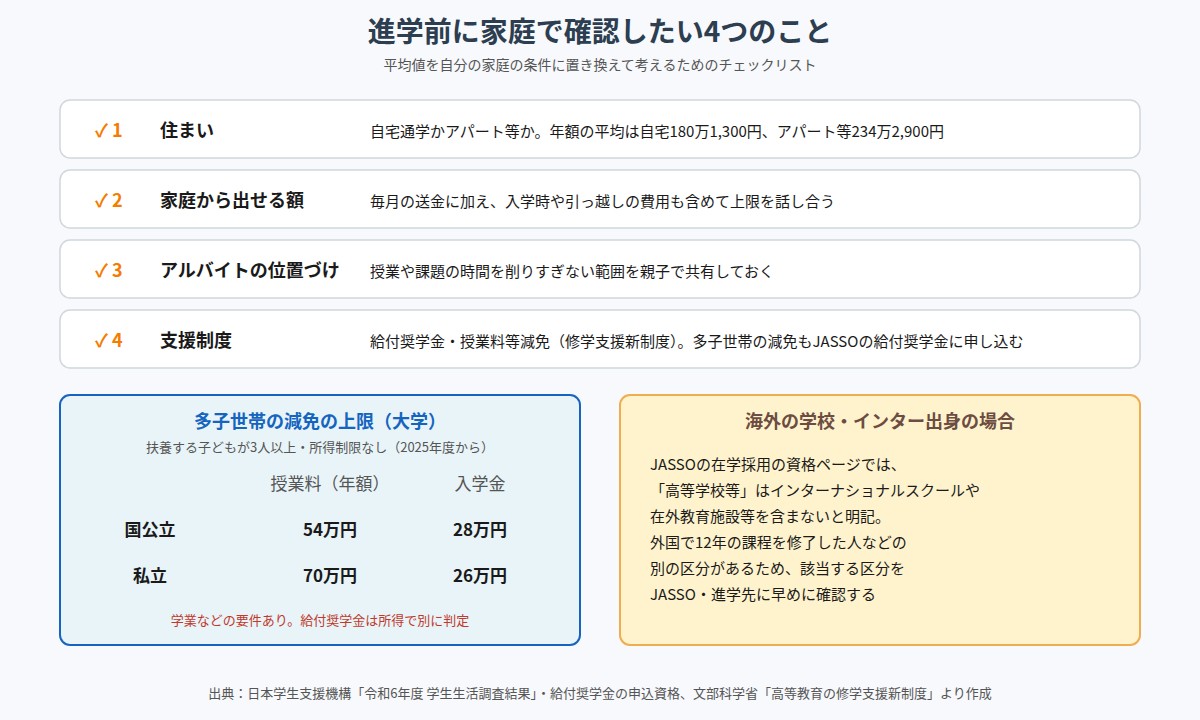Screen dimensions: 1200x720
Task: Click the 自宅通学かアパート等か description
Action: point(657,131)
